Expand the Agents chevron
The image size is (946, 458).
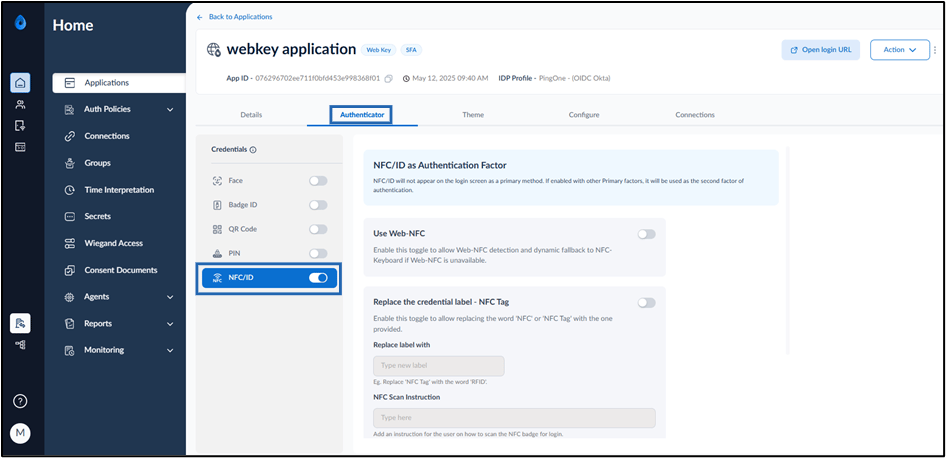tap(170, 297)
